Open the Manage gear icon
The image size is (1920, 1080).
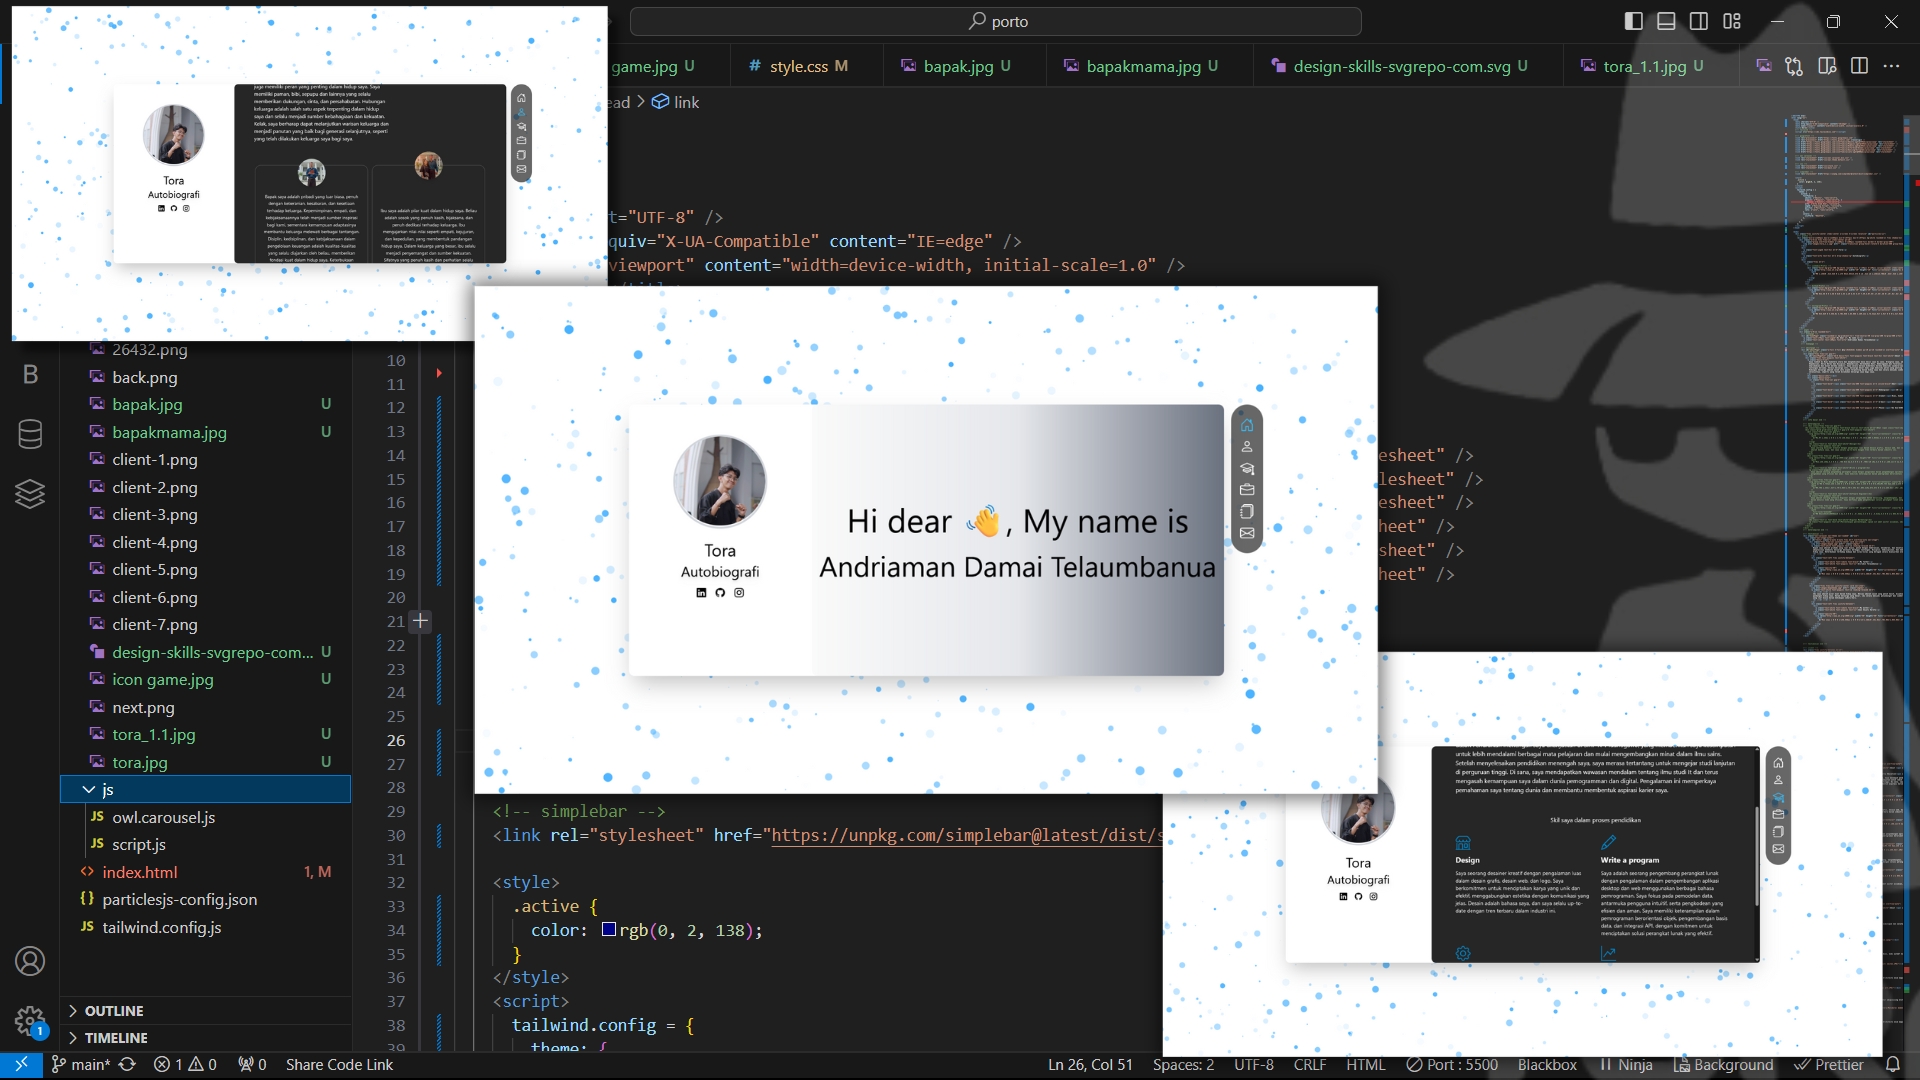(x=29, y=1021)
